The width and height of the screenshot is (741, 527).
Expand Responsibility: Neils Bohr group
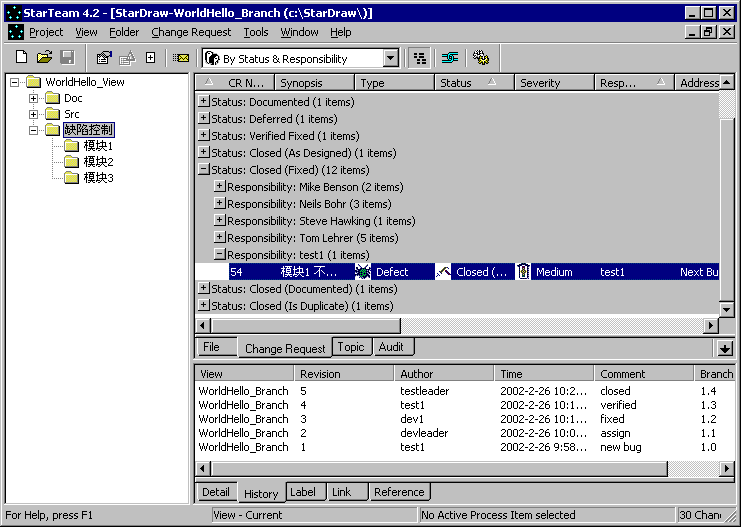tap(219, 203)
